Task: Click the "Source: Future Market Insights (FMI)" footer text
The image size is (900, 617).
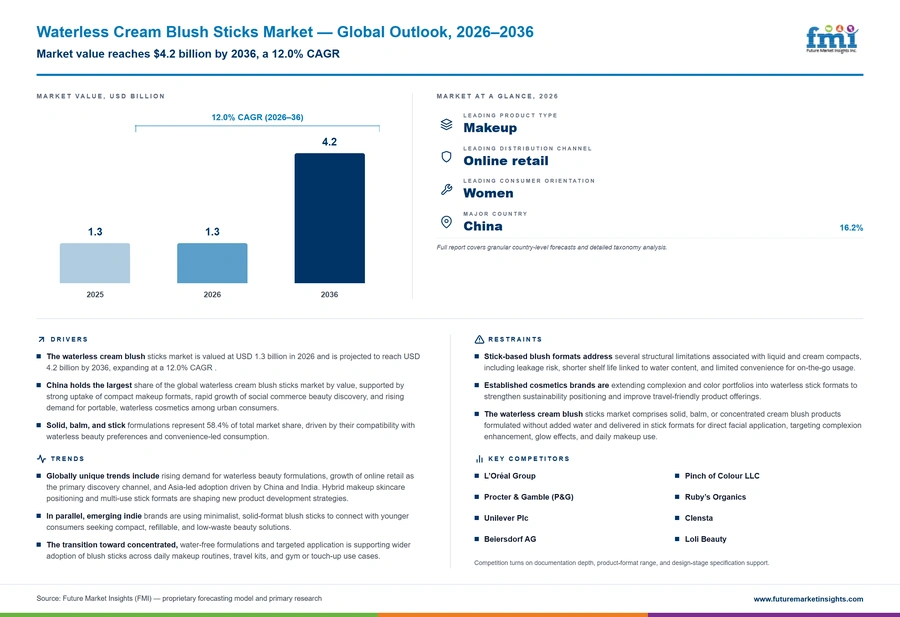Action: [x=179, y=598]
